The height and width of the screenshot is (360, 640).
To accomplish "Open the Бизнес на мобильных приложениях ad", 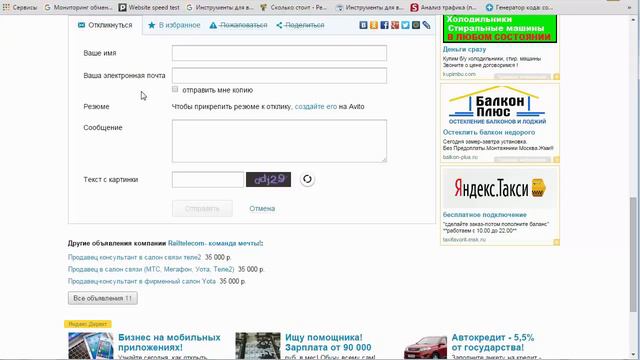I will (169, 342).
